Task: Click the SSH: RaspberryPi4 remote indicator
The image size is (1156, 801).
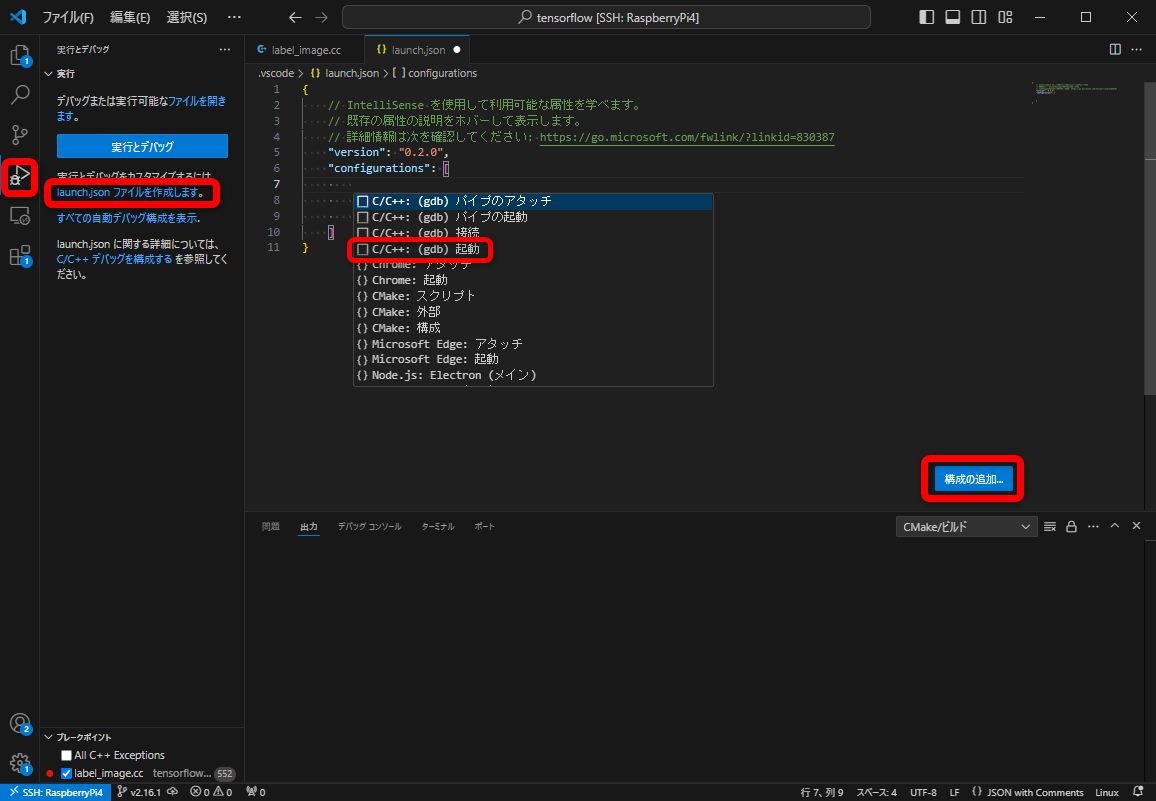Action: tap(56, 792)
